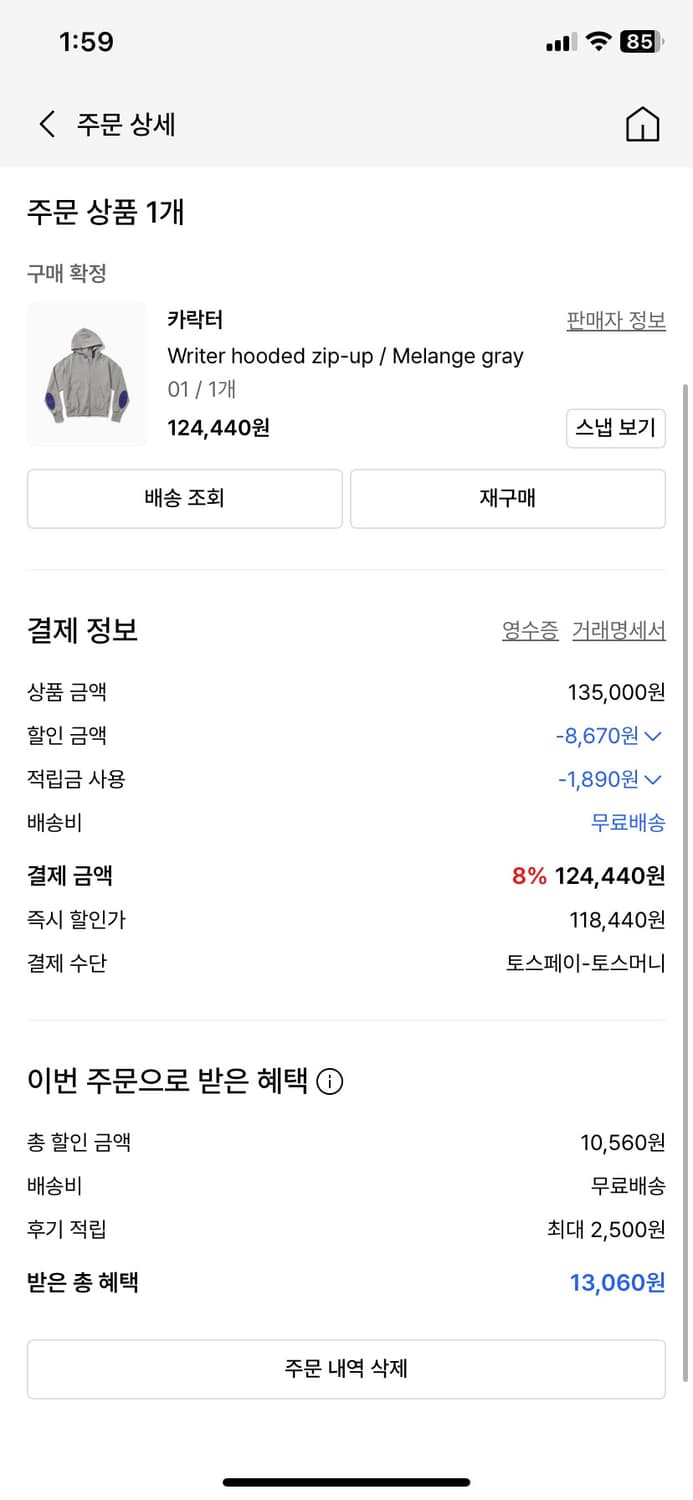This screenshot has height=1500, width=693.
Task: Tap 무료배송 free shipping label
Action: pos(630,822)
